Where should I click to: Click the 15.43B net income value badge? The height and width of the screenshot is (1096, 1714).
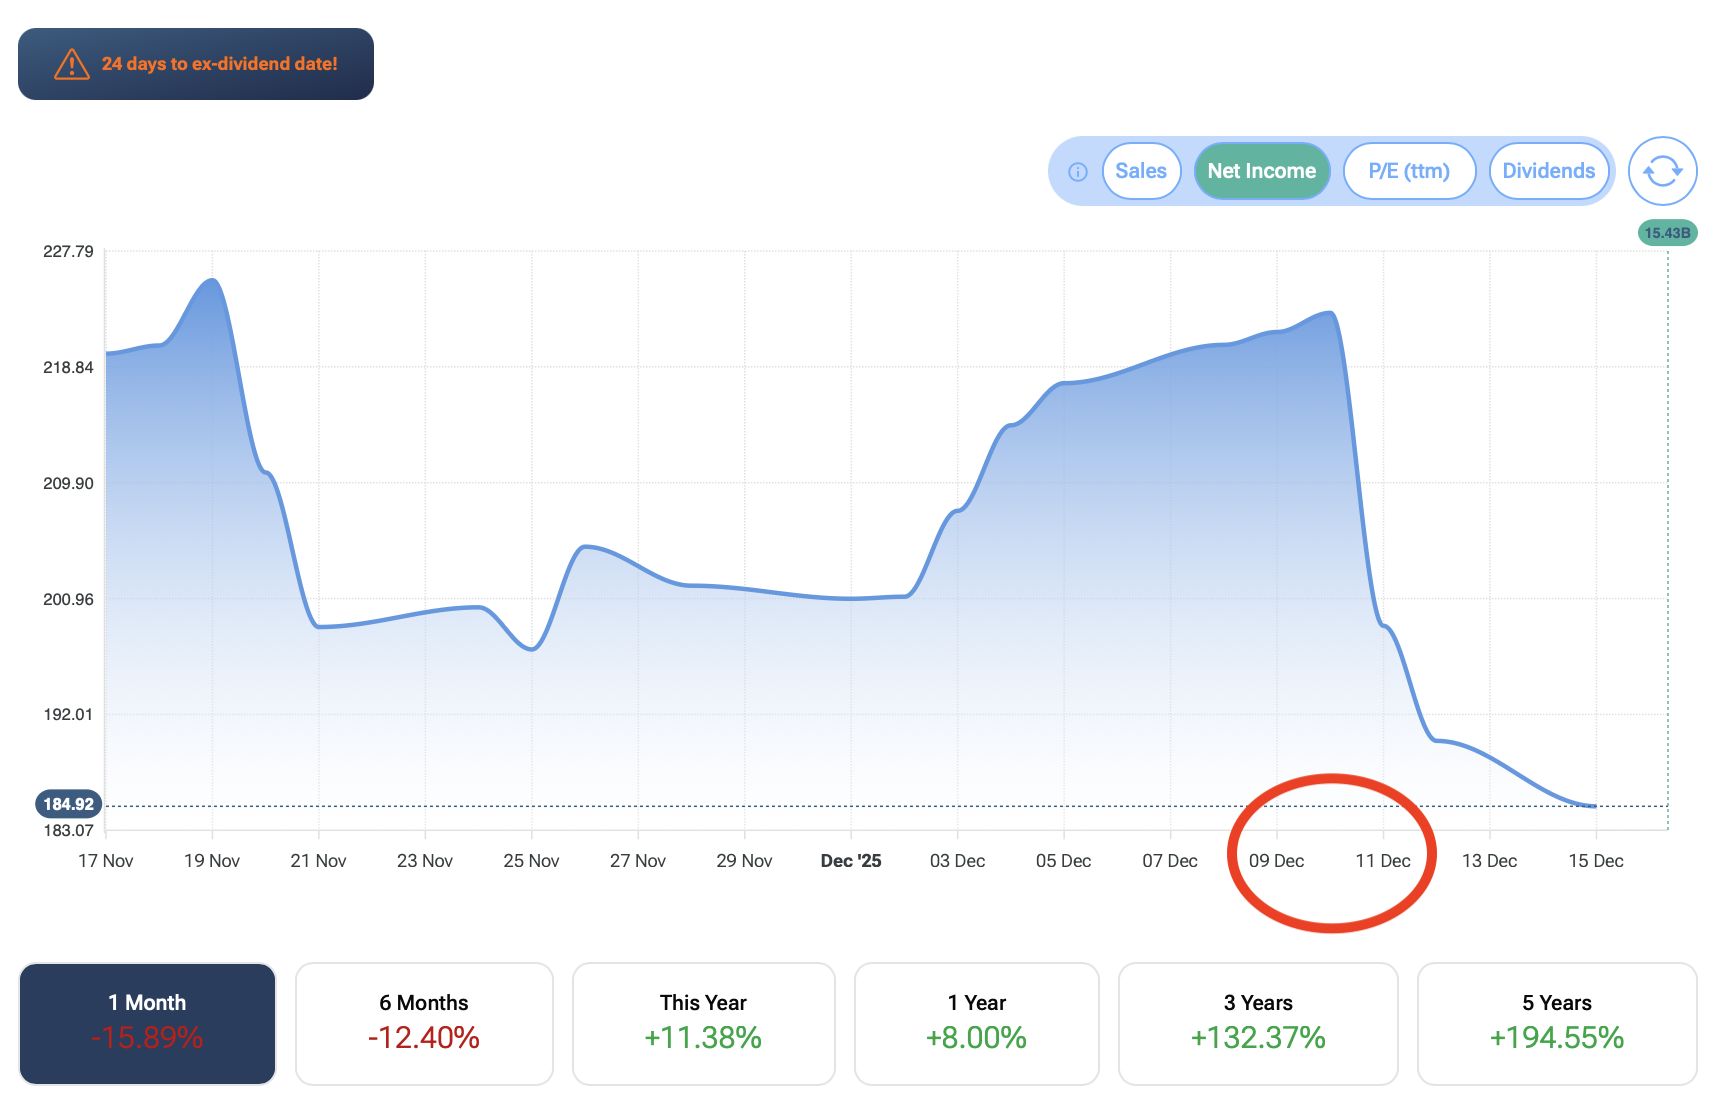[1667, 233]
